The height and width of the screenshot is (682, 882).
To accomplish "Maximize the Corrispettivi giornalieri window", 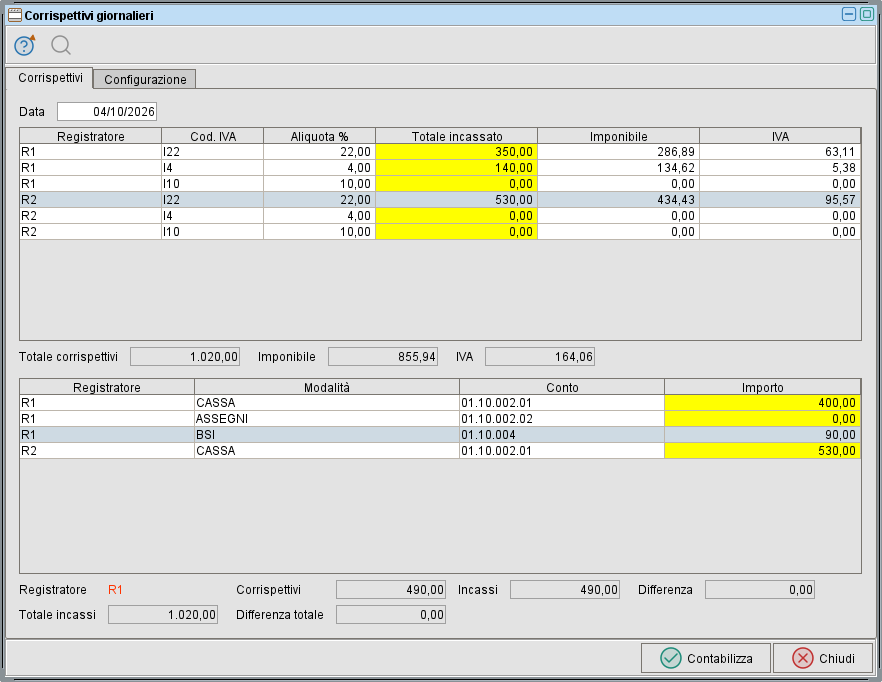I will pos(867,14).
